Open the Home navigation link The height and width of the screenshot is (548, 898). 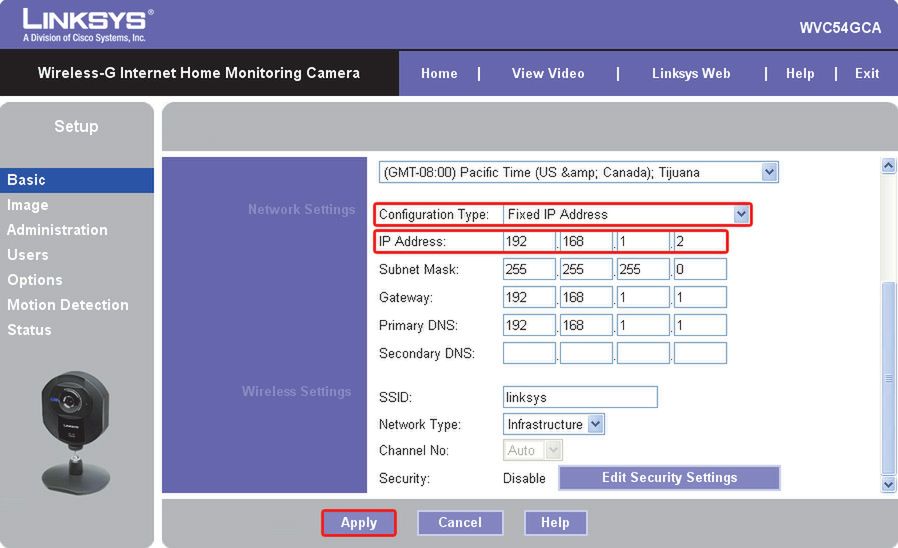[439, 73]
